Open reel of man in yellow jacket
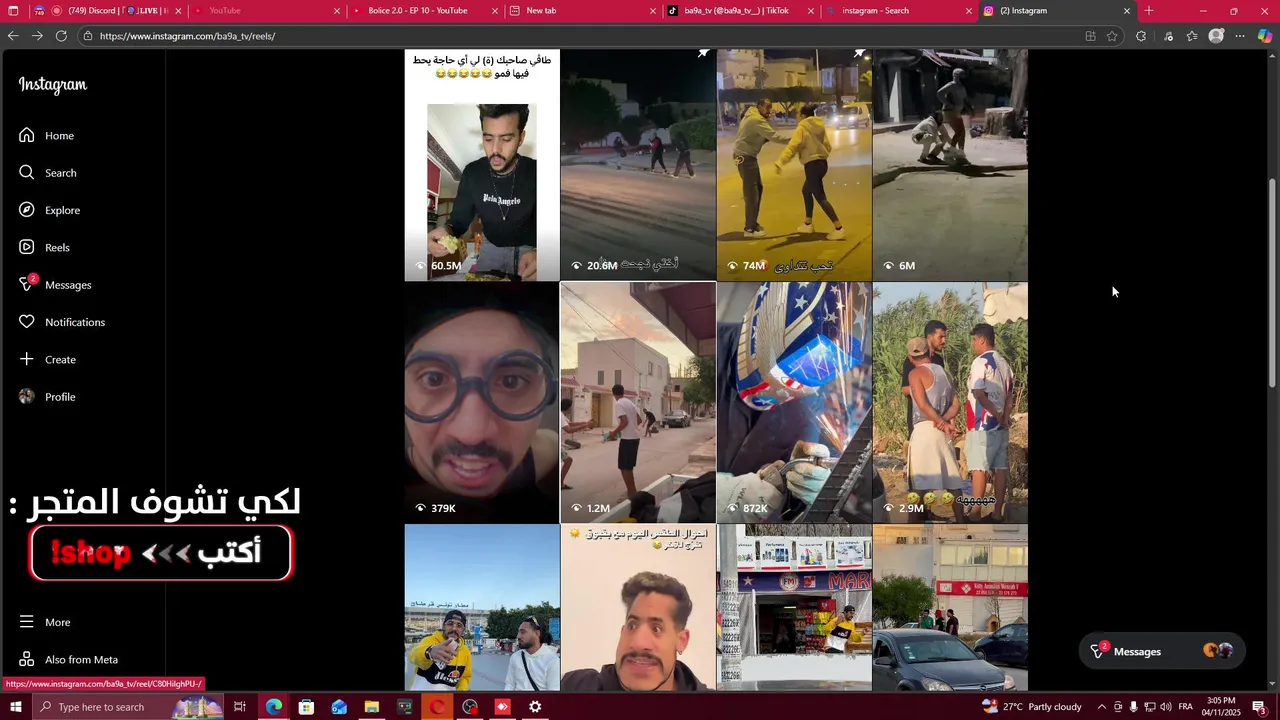Screen dimensions: 1280x720 tap(482, 608)
